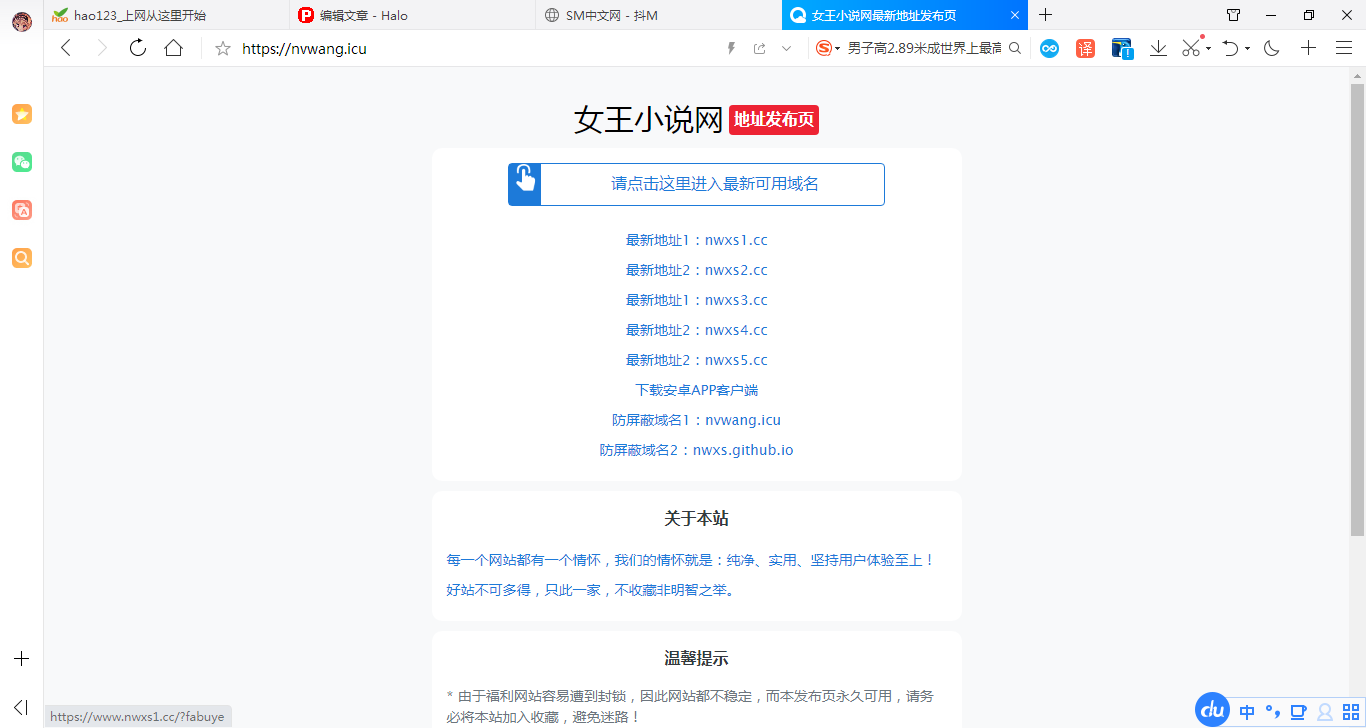Click the vertical page scrollbar
1366x728 pixels.
click(x=1357, y=300)
